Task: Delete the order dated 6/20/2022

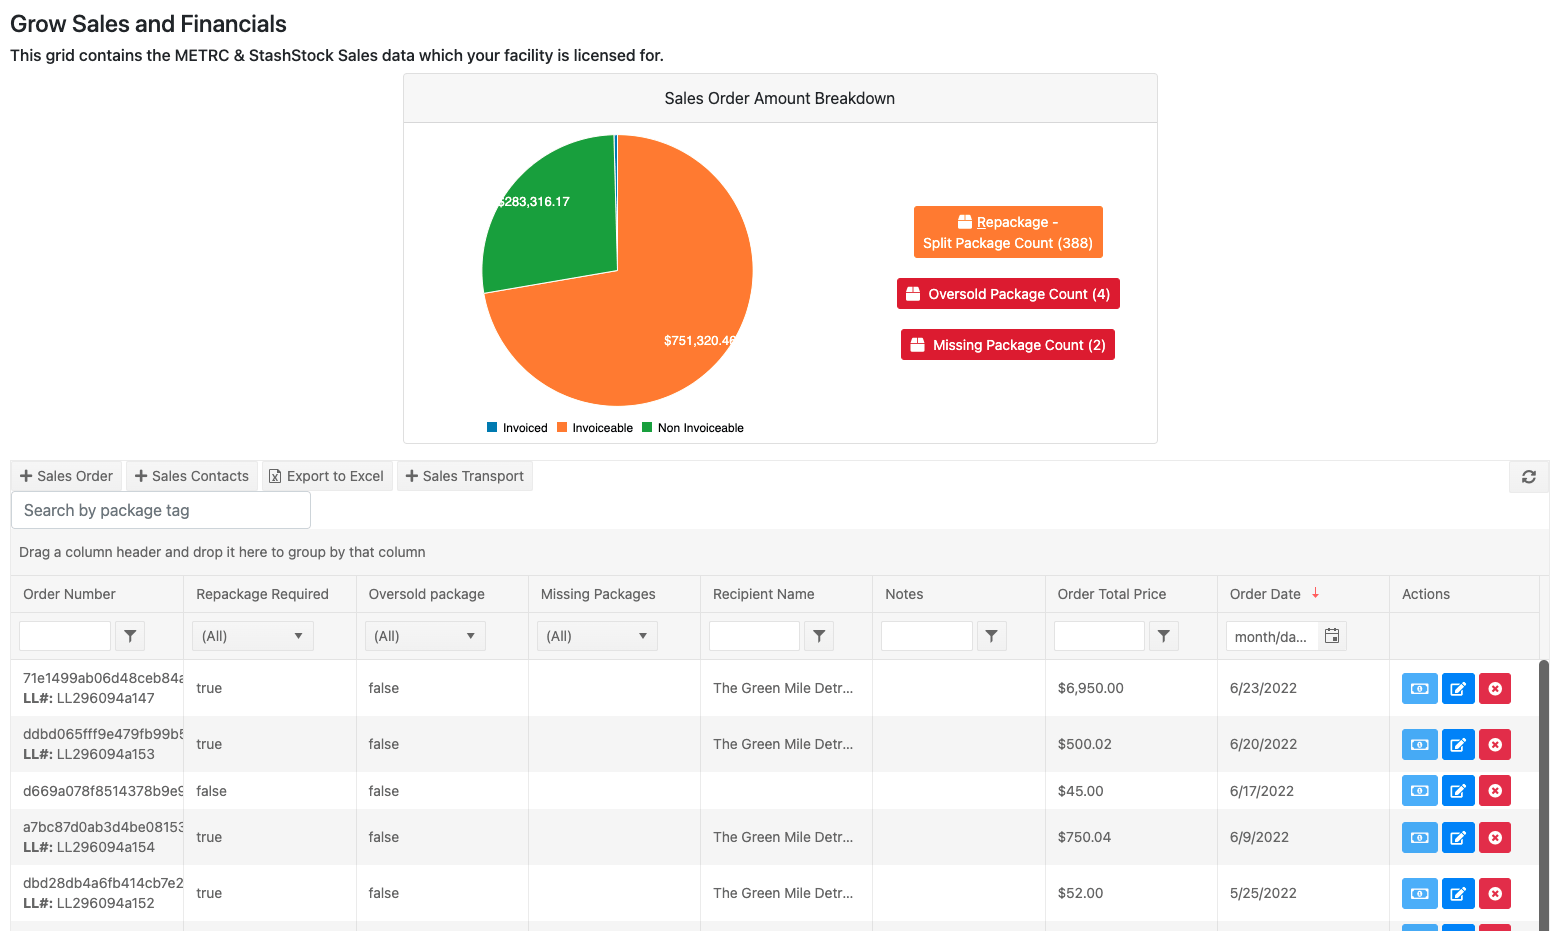Action: pos(1495,744)
